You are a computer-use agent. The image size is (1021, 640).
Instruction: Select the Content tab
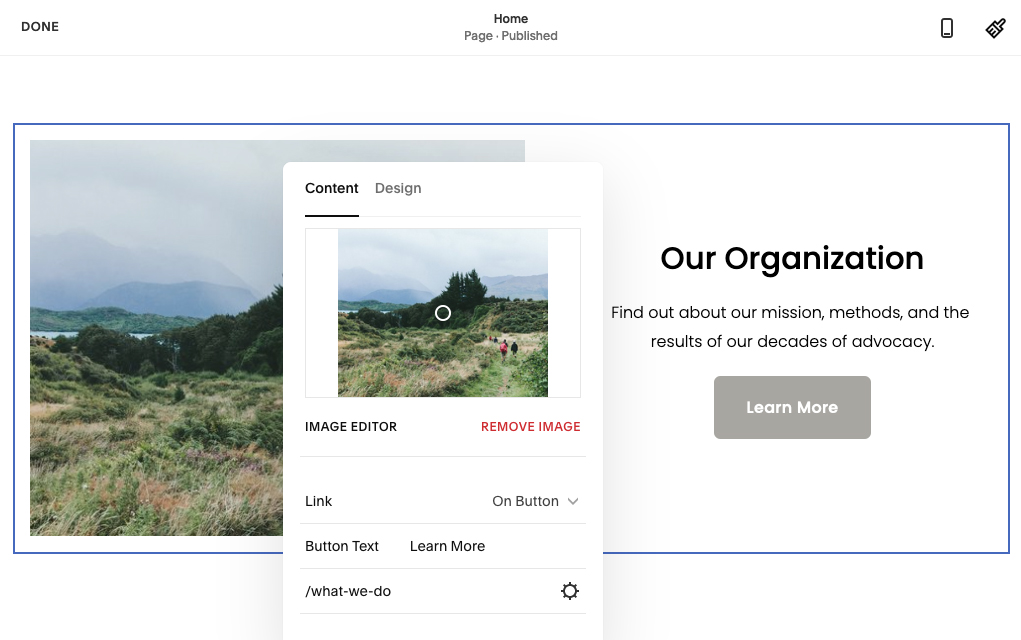click(x=331, y=188)
